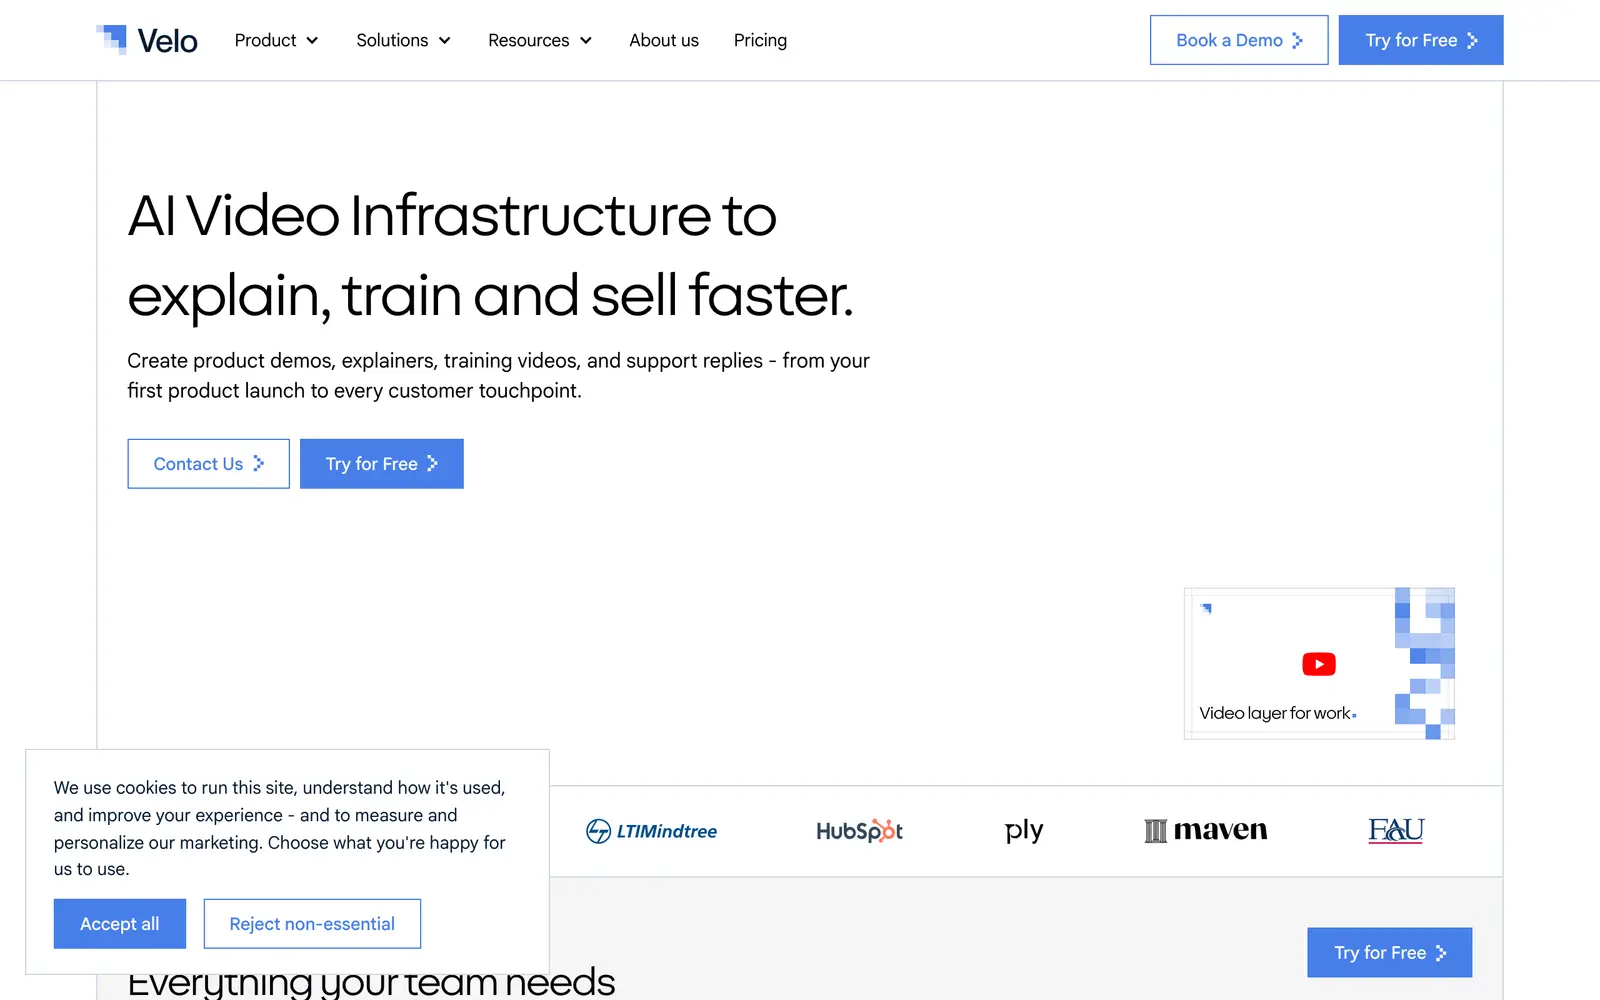Viewport: 1600px width, 1000px height.
Task: Click the AI Video Infrastructure headline
Action: point(490,255)
